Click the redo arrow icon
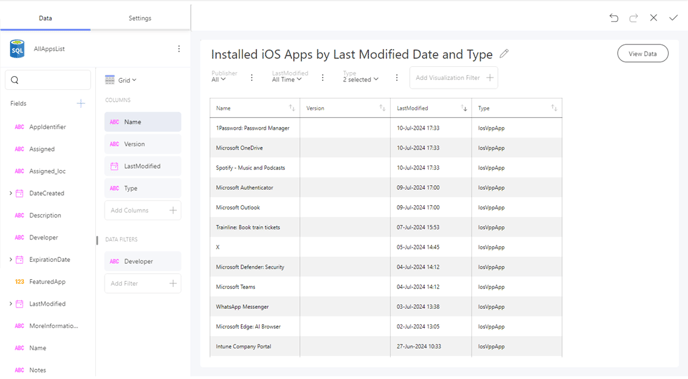This screenshot has height=379, width=688. point(634,18)
